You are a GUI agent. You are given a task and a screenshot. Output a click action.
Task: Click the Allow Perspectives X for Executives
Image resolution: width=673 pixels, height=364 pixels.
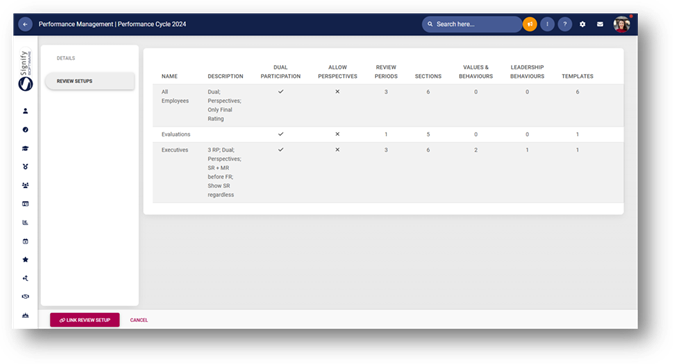337,150
